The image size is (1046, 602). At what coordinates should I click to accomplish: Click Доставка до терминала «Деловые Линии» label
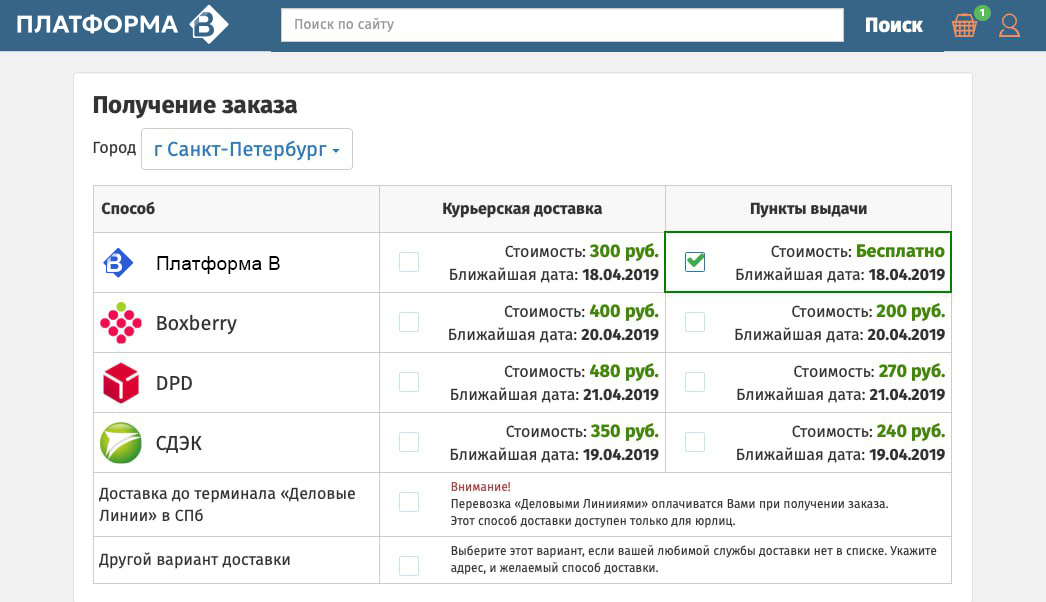pyautogui.click(x=227, y=505)
